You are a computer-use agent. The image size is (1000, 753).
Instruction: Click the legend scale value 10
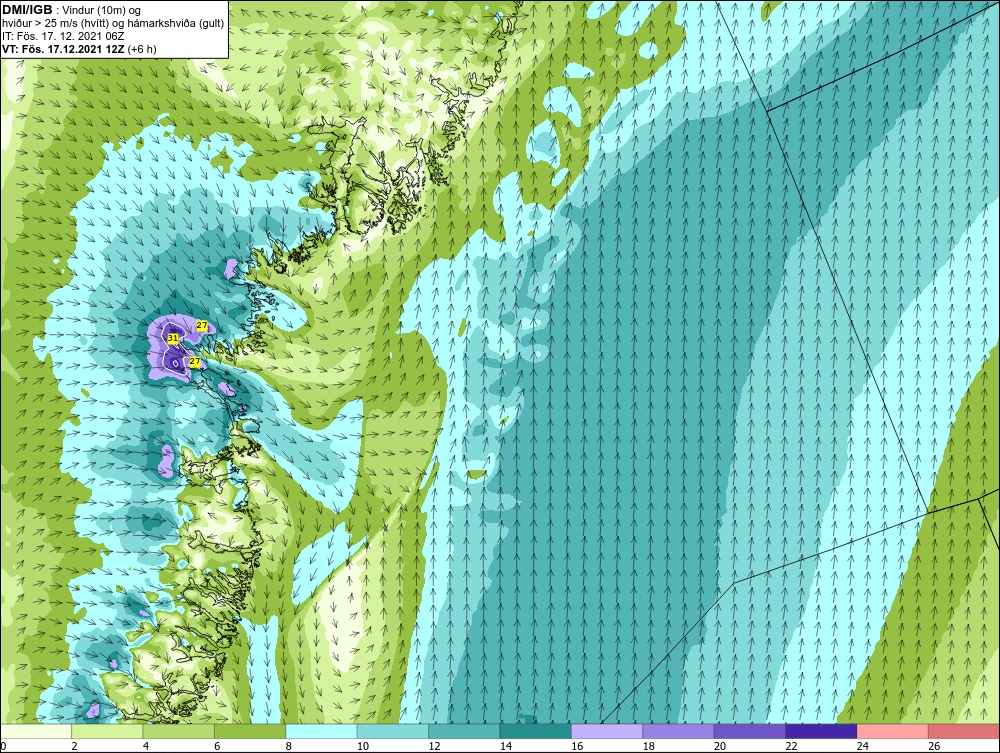363,746
